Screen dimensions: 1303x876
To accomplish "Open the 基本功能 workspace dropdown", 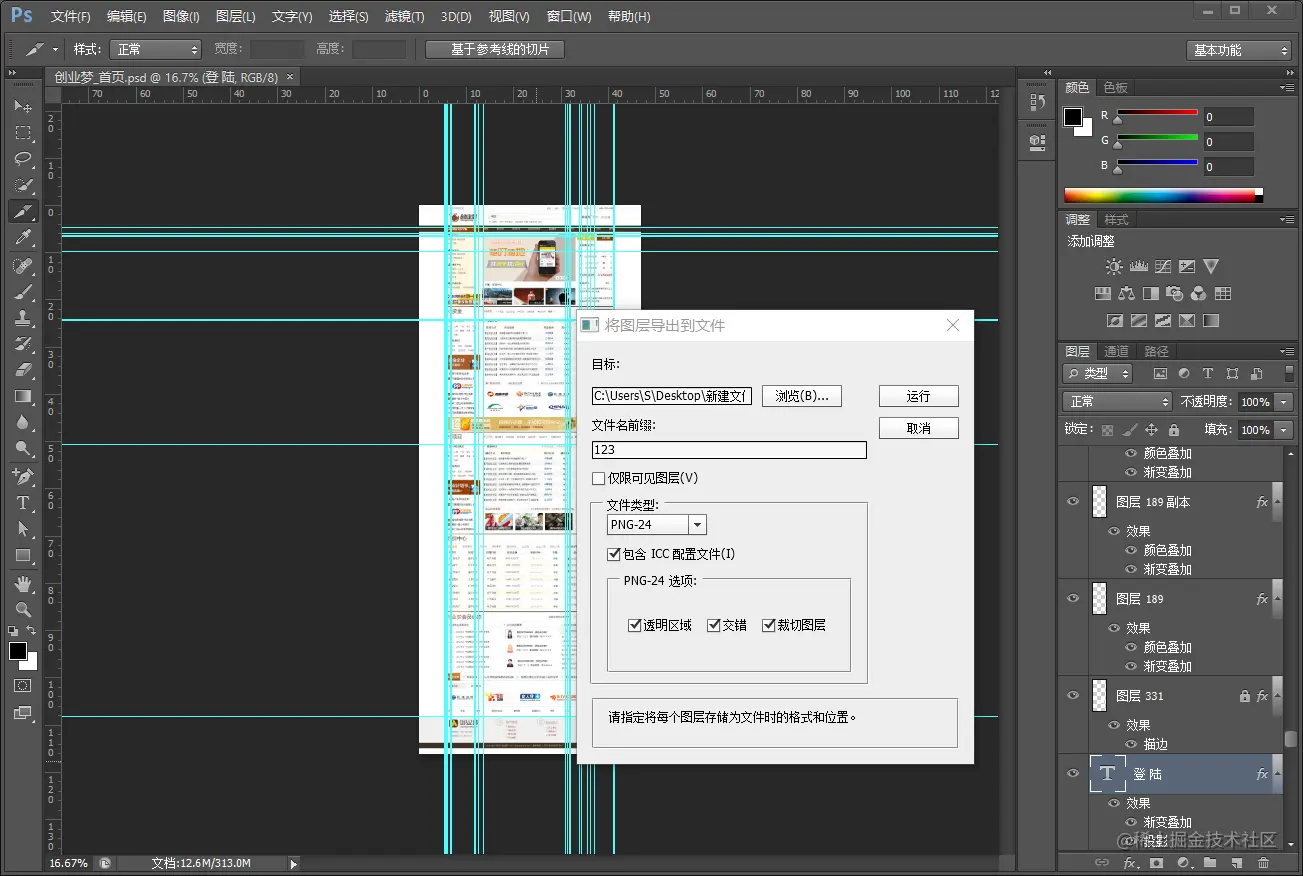I will [1241, 50].
